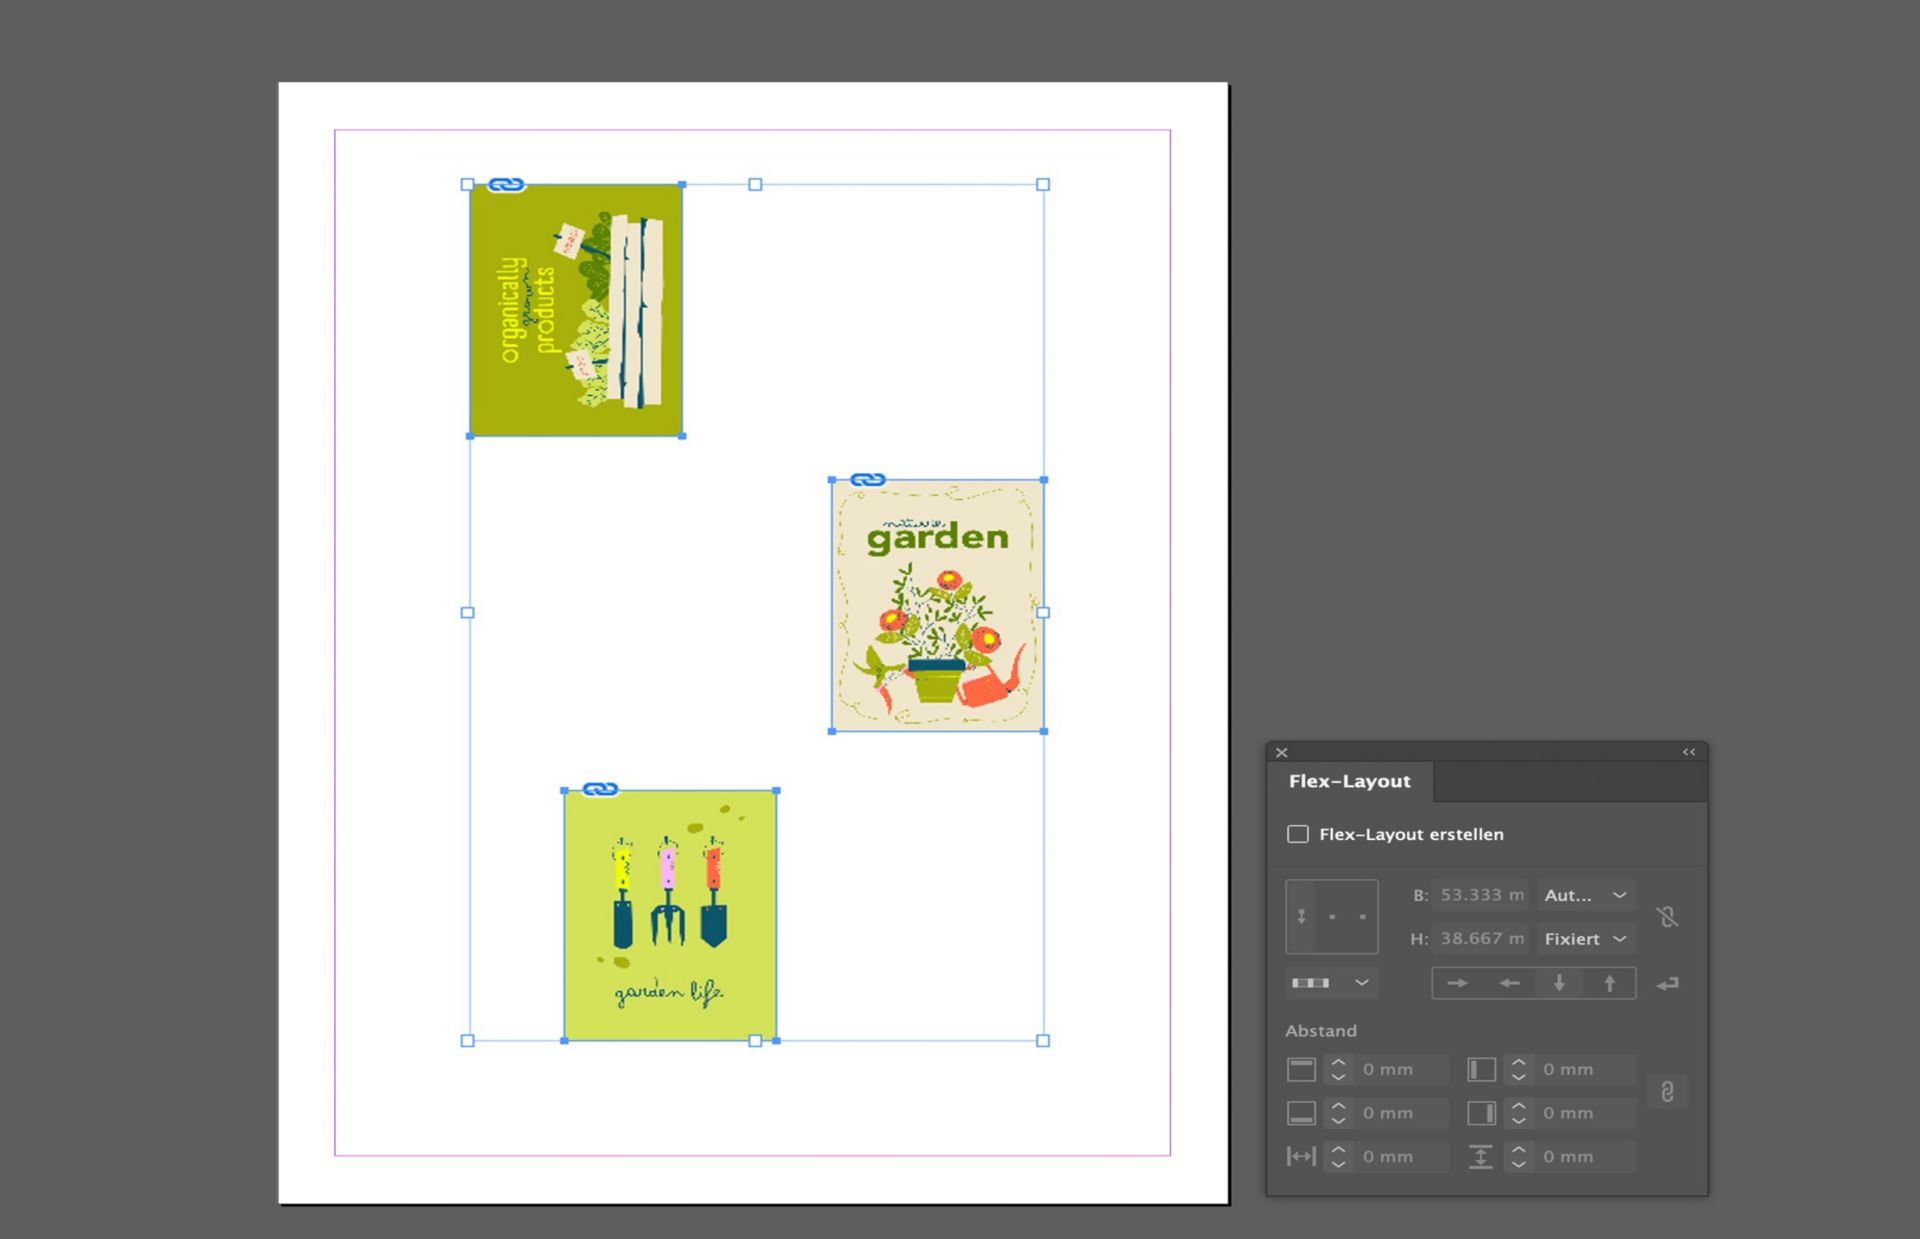Click the link badge on the garden life image

[x=600, y=789]
